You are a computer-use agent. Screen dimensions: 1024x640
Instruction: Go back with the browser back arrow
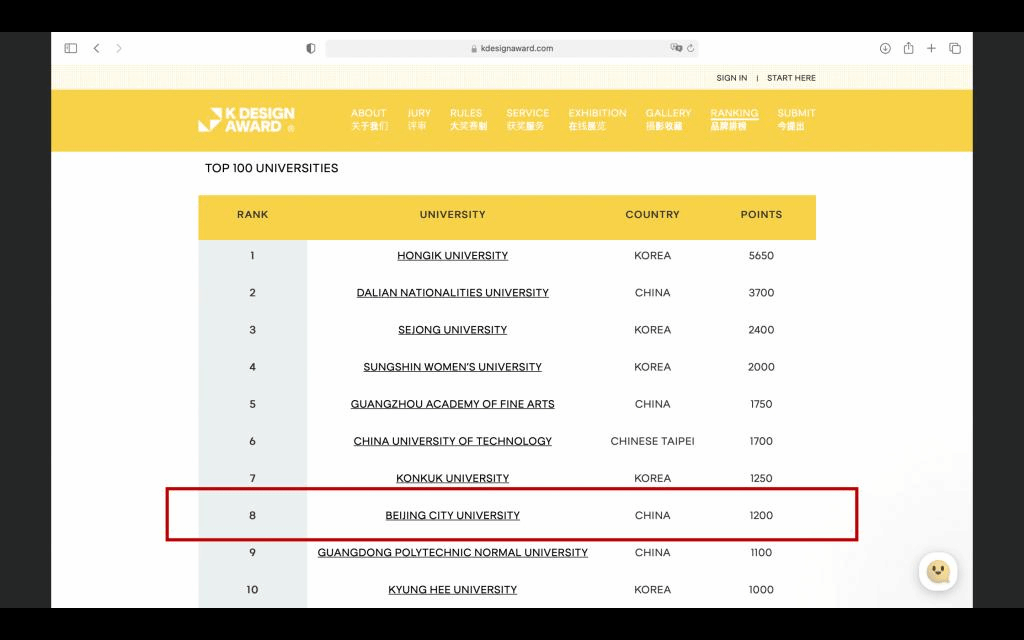96,48
